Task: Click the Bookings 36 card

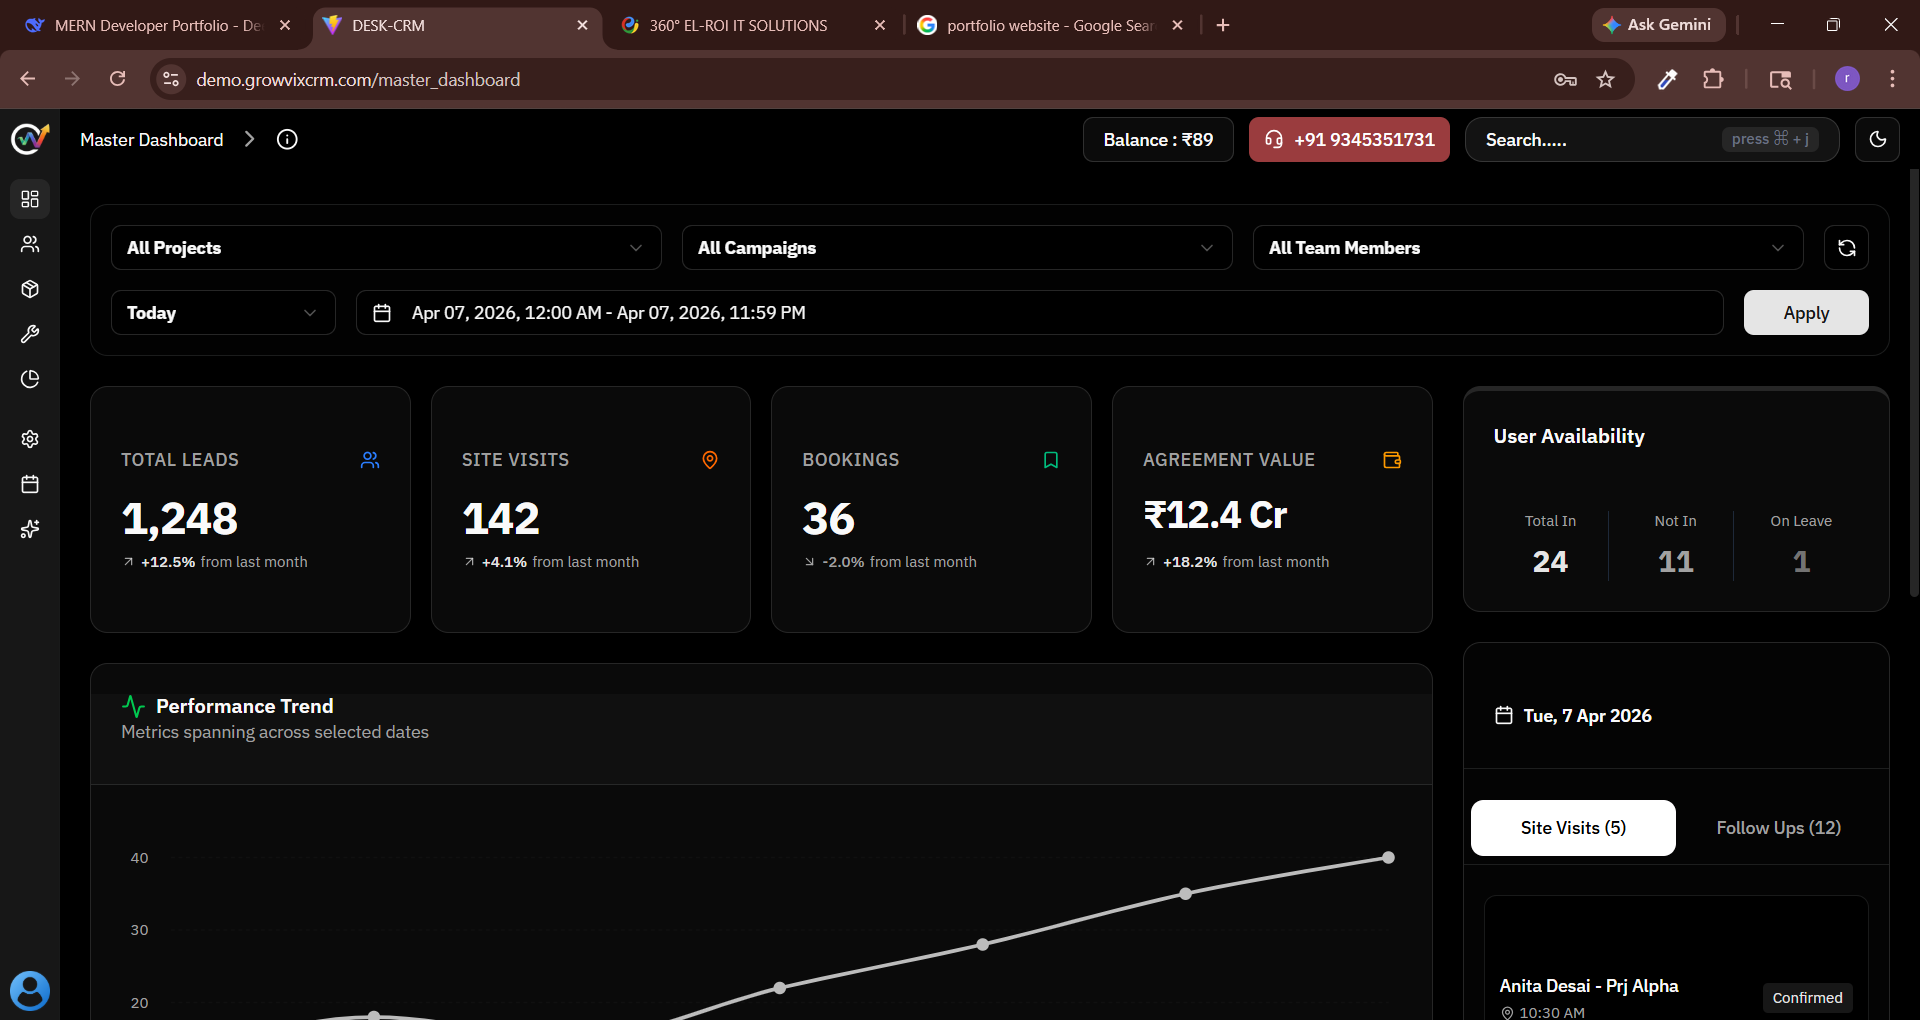Action: (931, 510)
